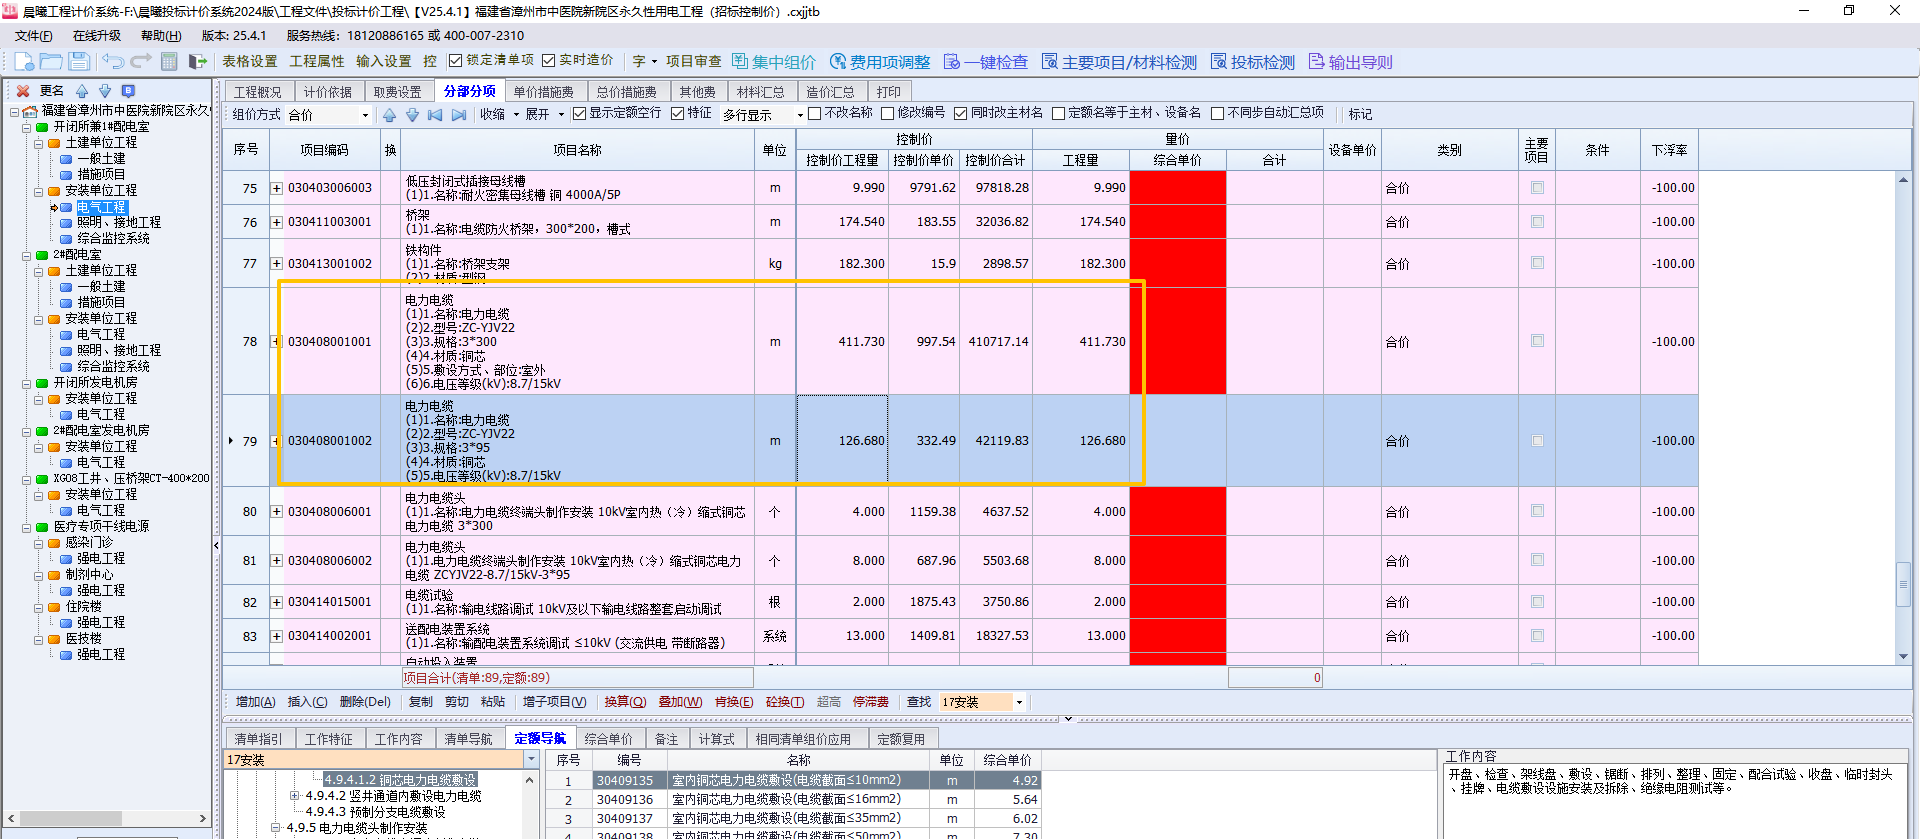
Task: Open the 材料汇总 tab
Action: [x=761, y=92]
